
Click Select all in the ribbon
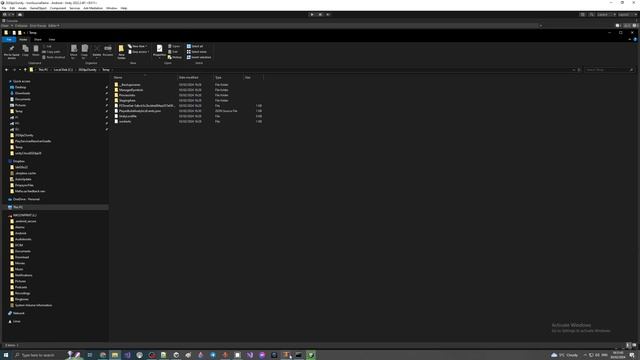pos(195,47)
